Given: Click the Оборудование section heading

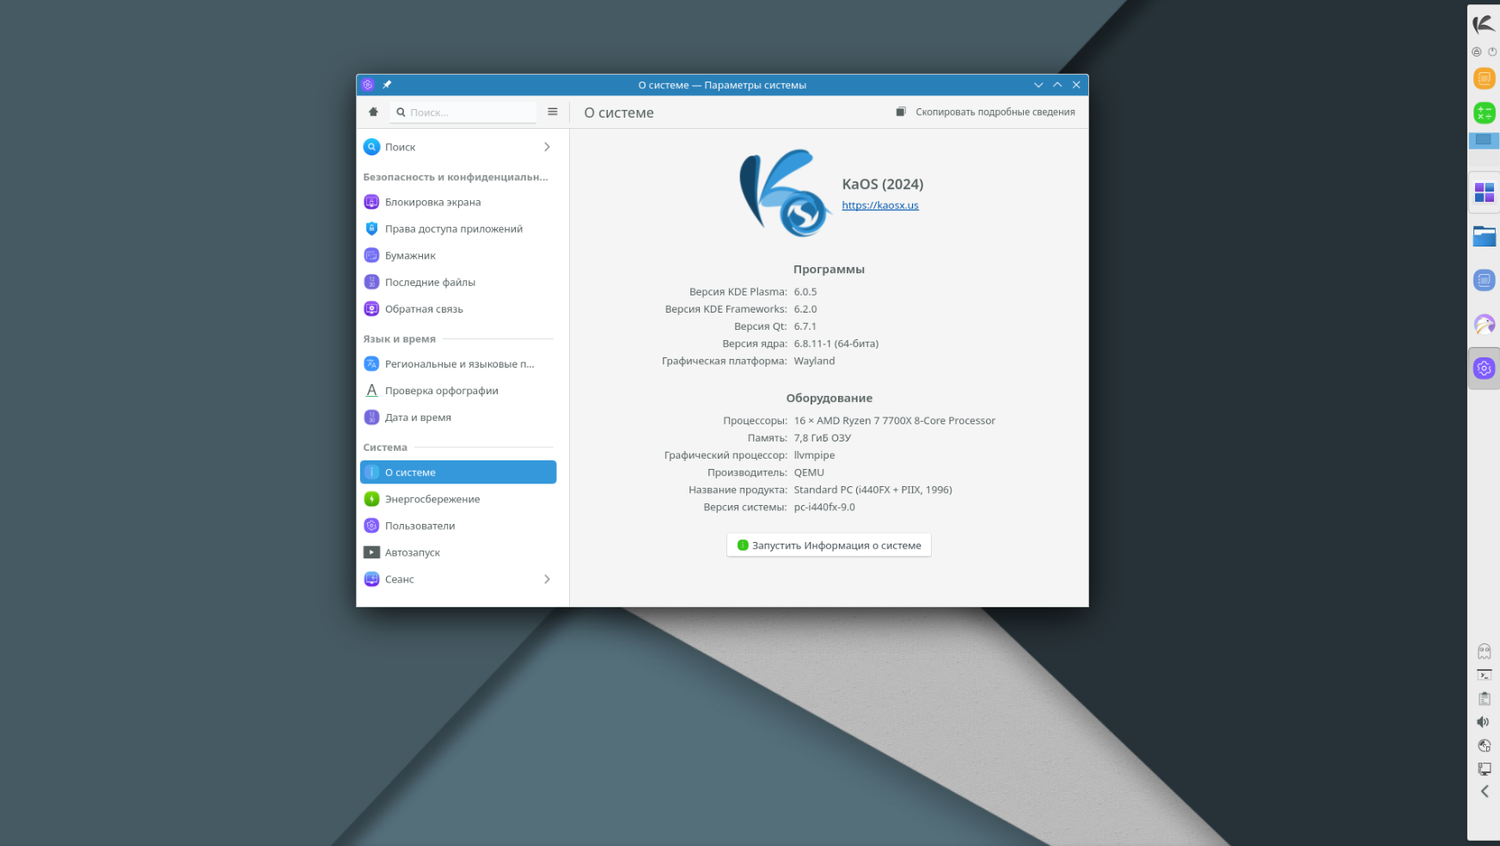Looking at the screenshot, I should [x=829, y=398].
